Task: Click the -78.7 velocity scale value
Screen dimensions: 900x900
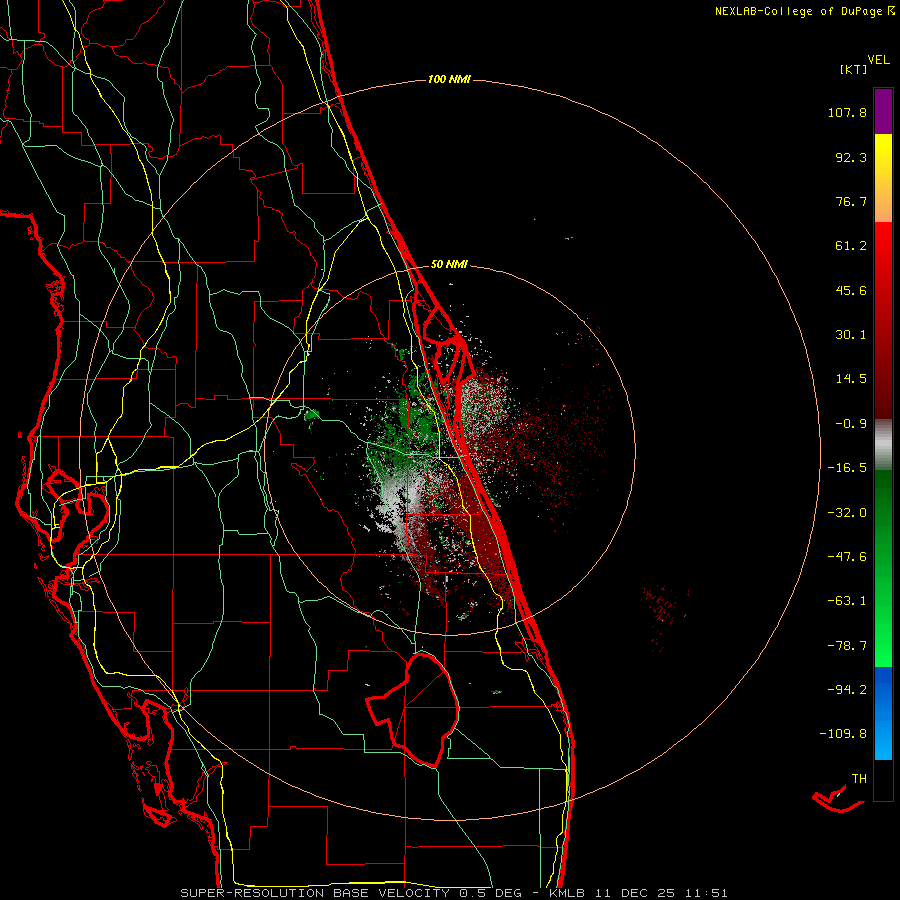Action: coord(847,646)
